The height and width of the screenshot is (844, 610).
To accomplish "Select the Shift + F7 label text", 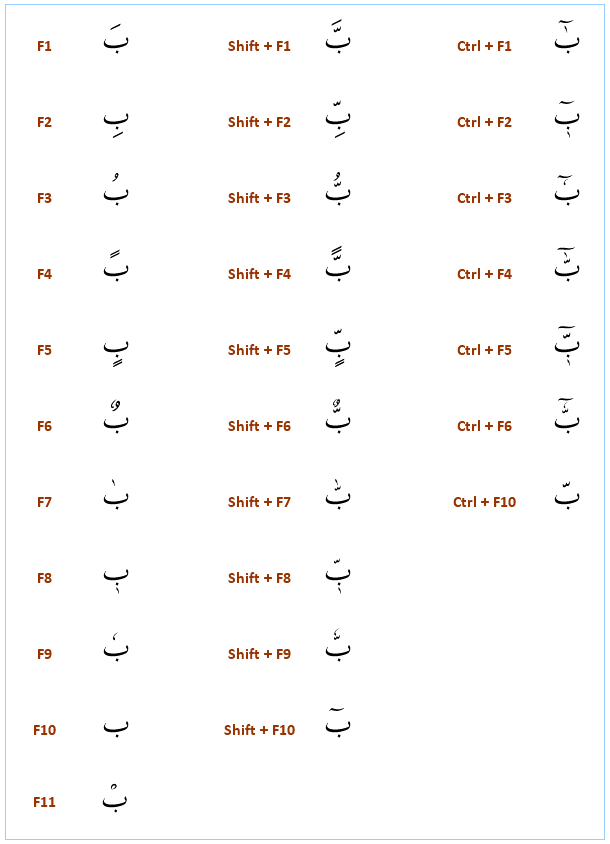I will click(259, 502).
